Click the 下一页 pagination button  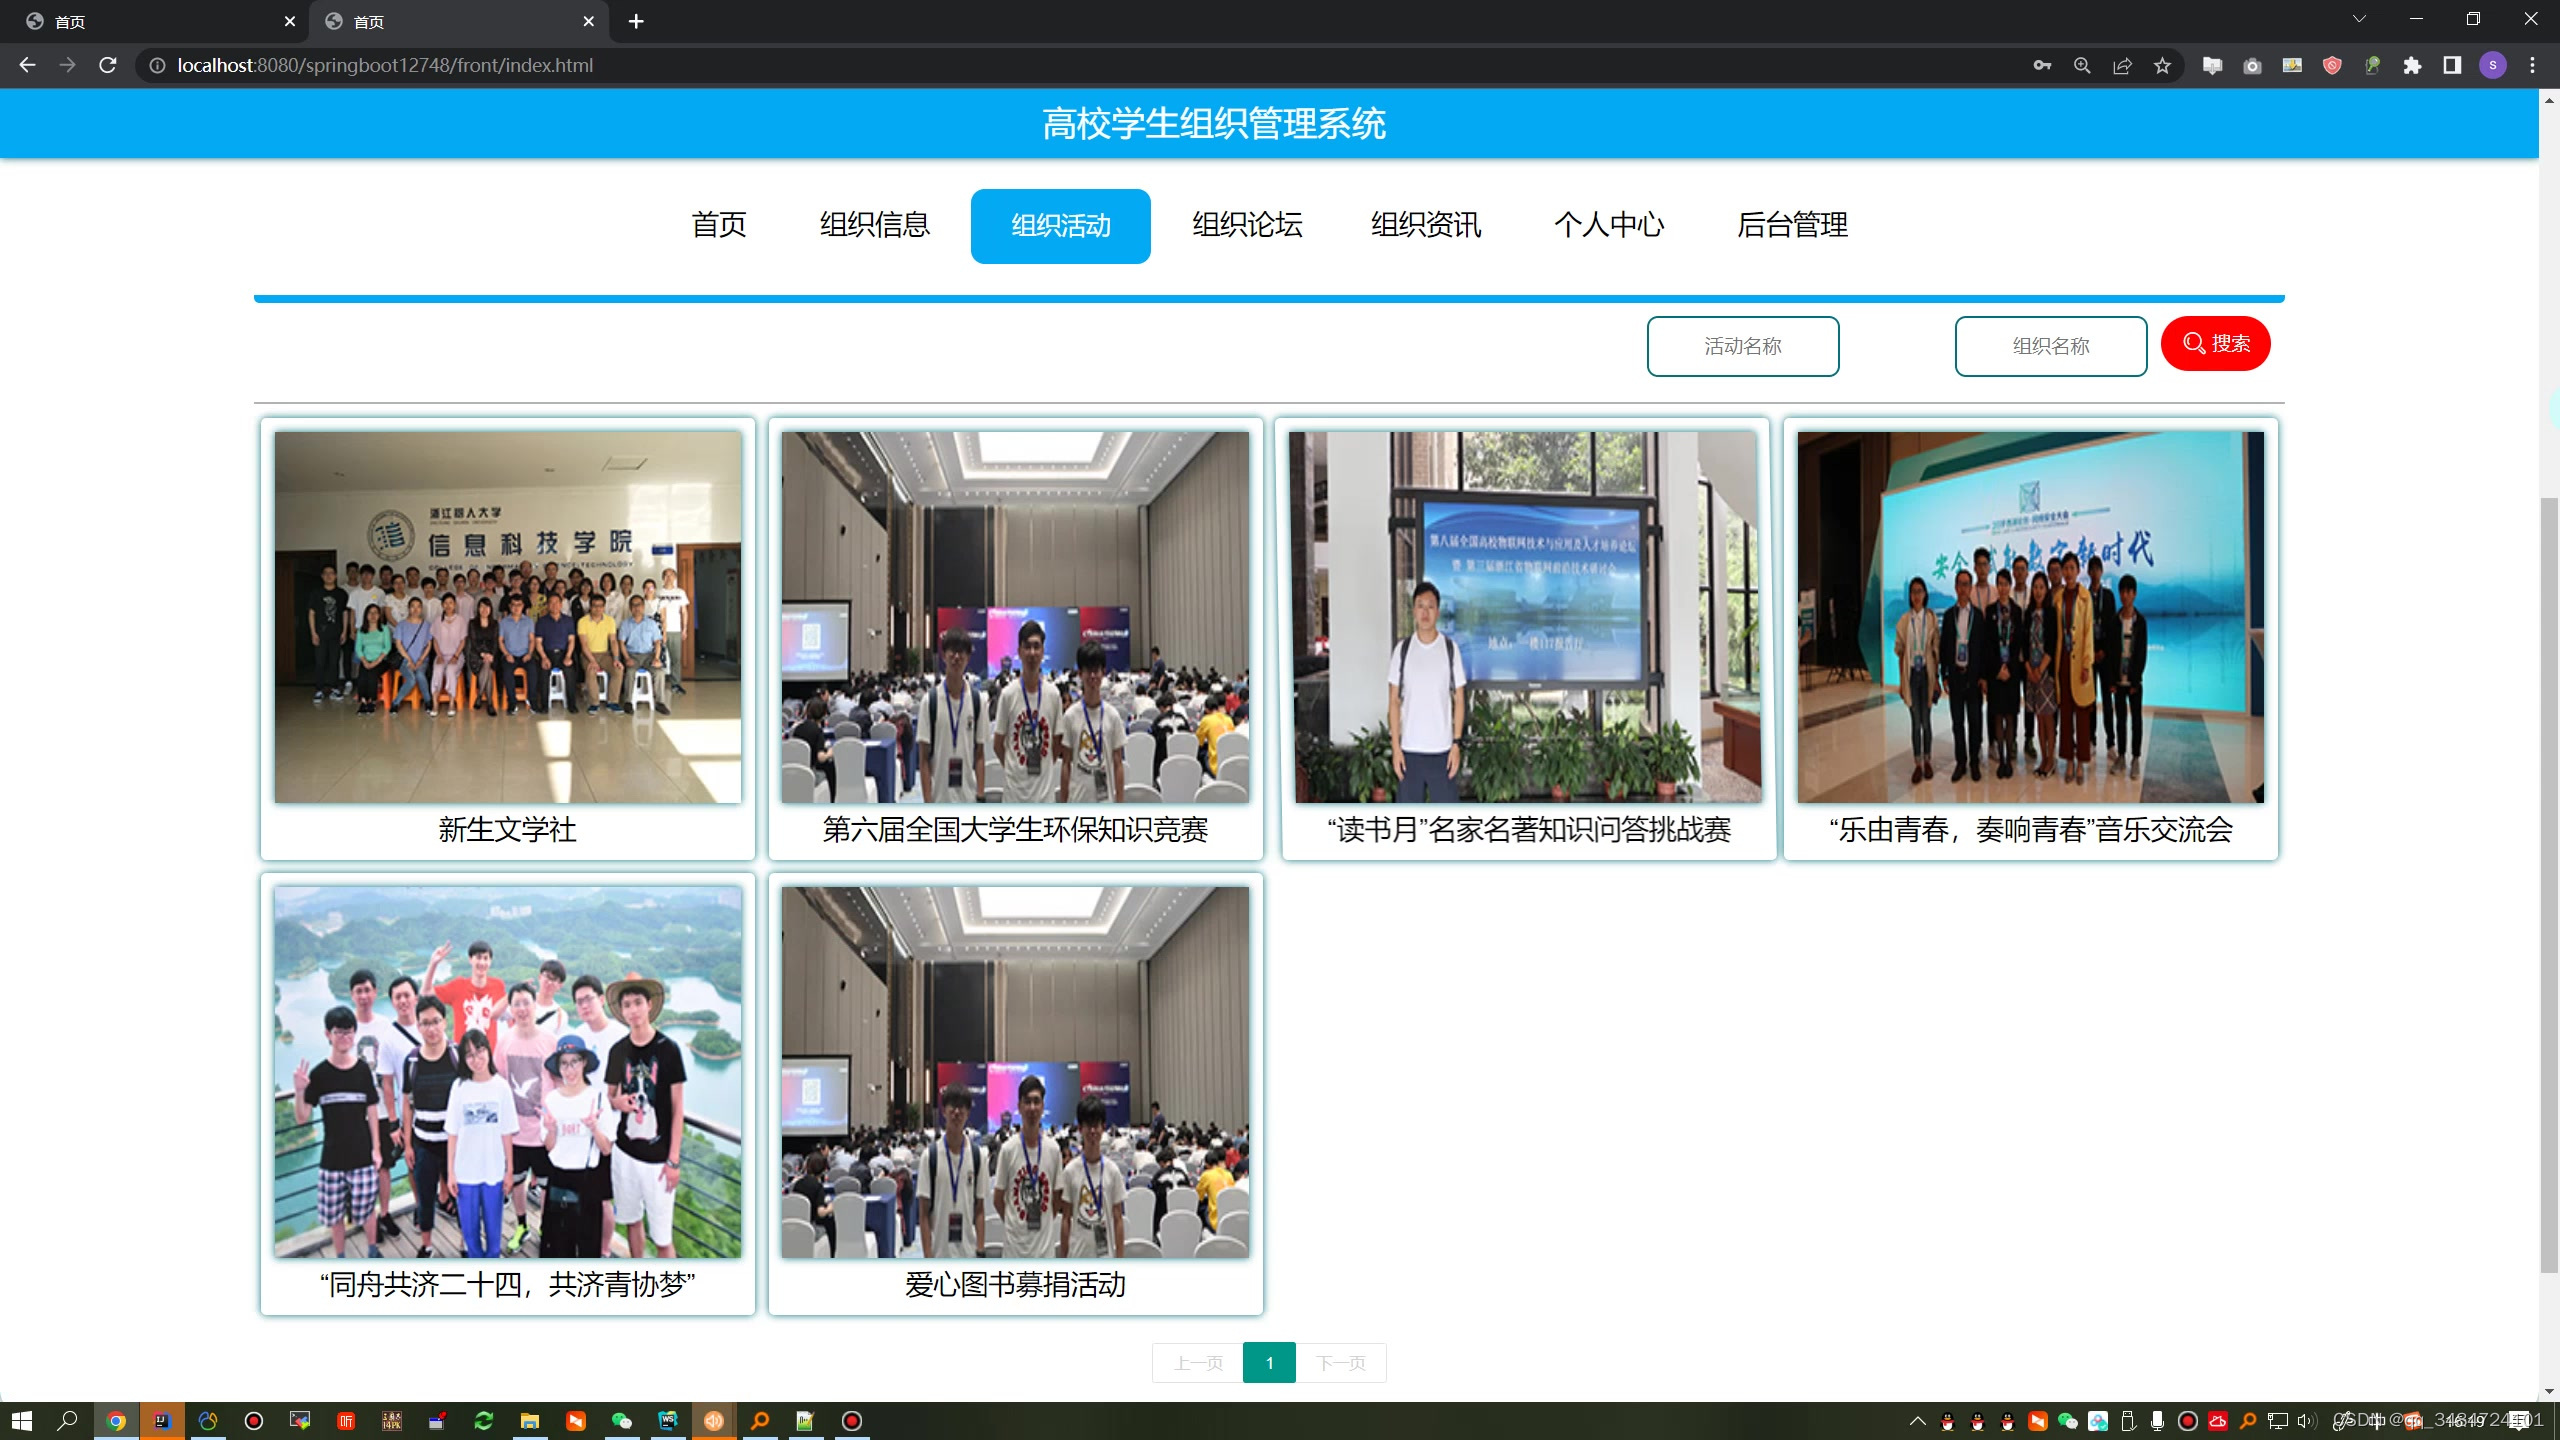[x=1341, y=1363]
